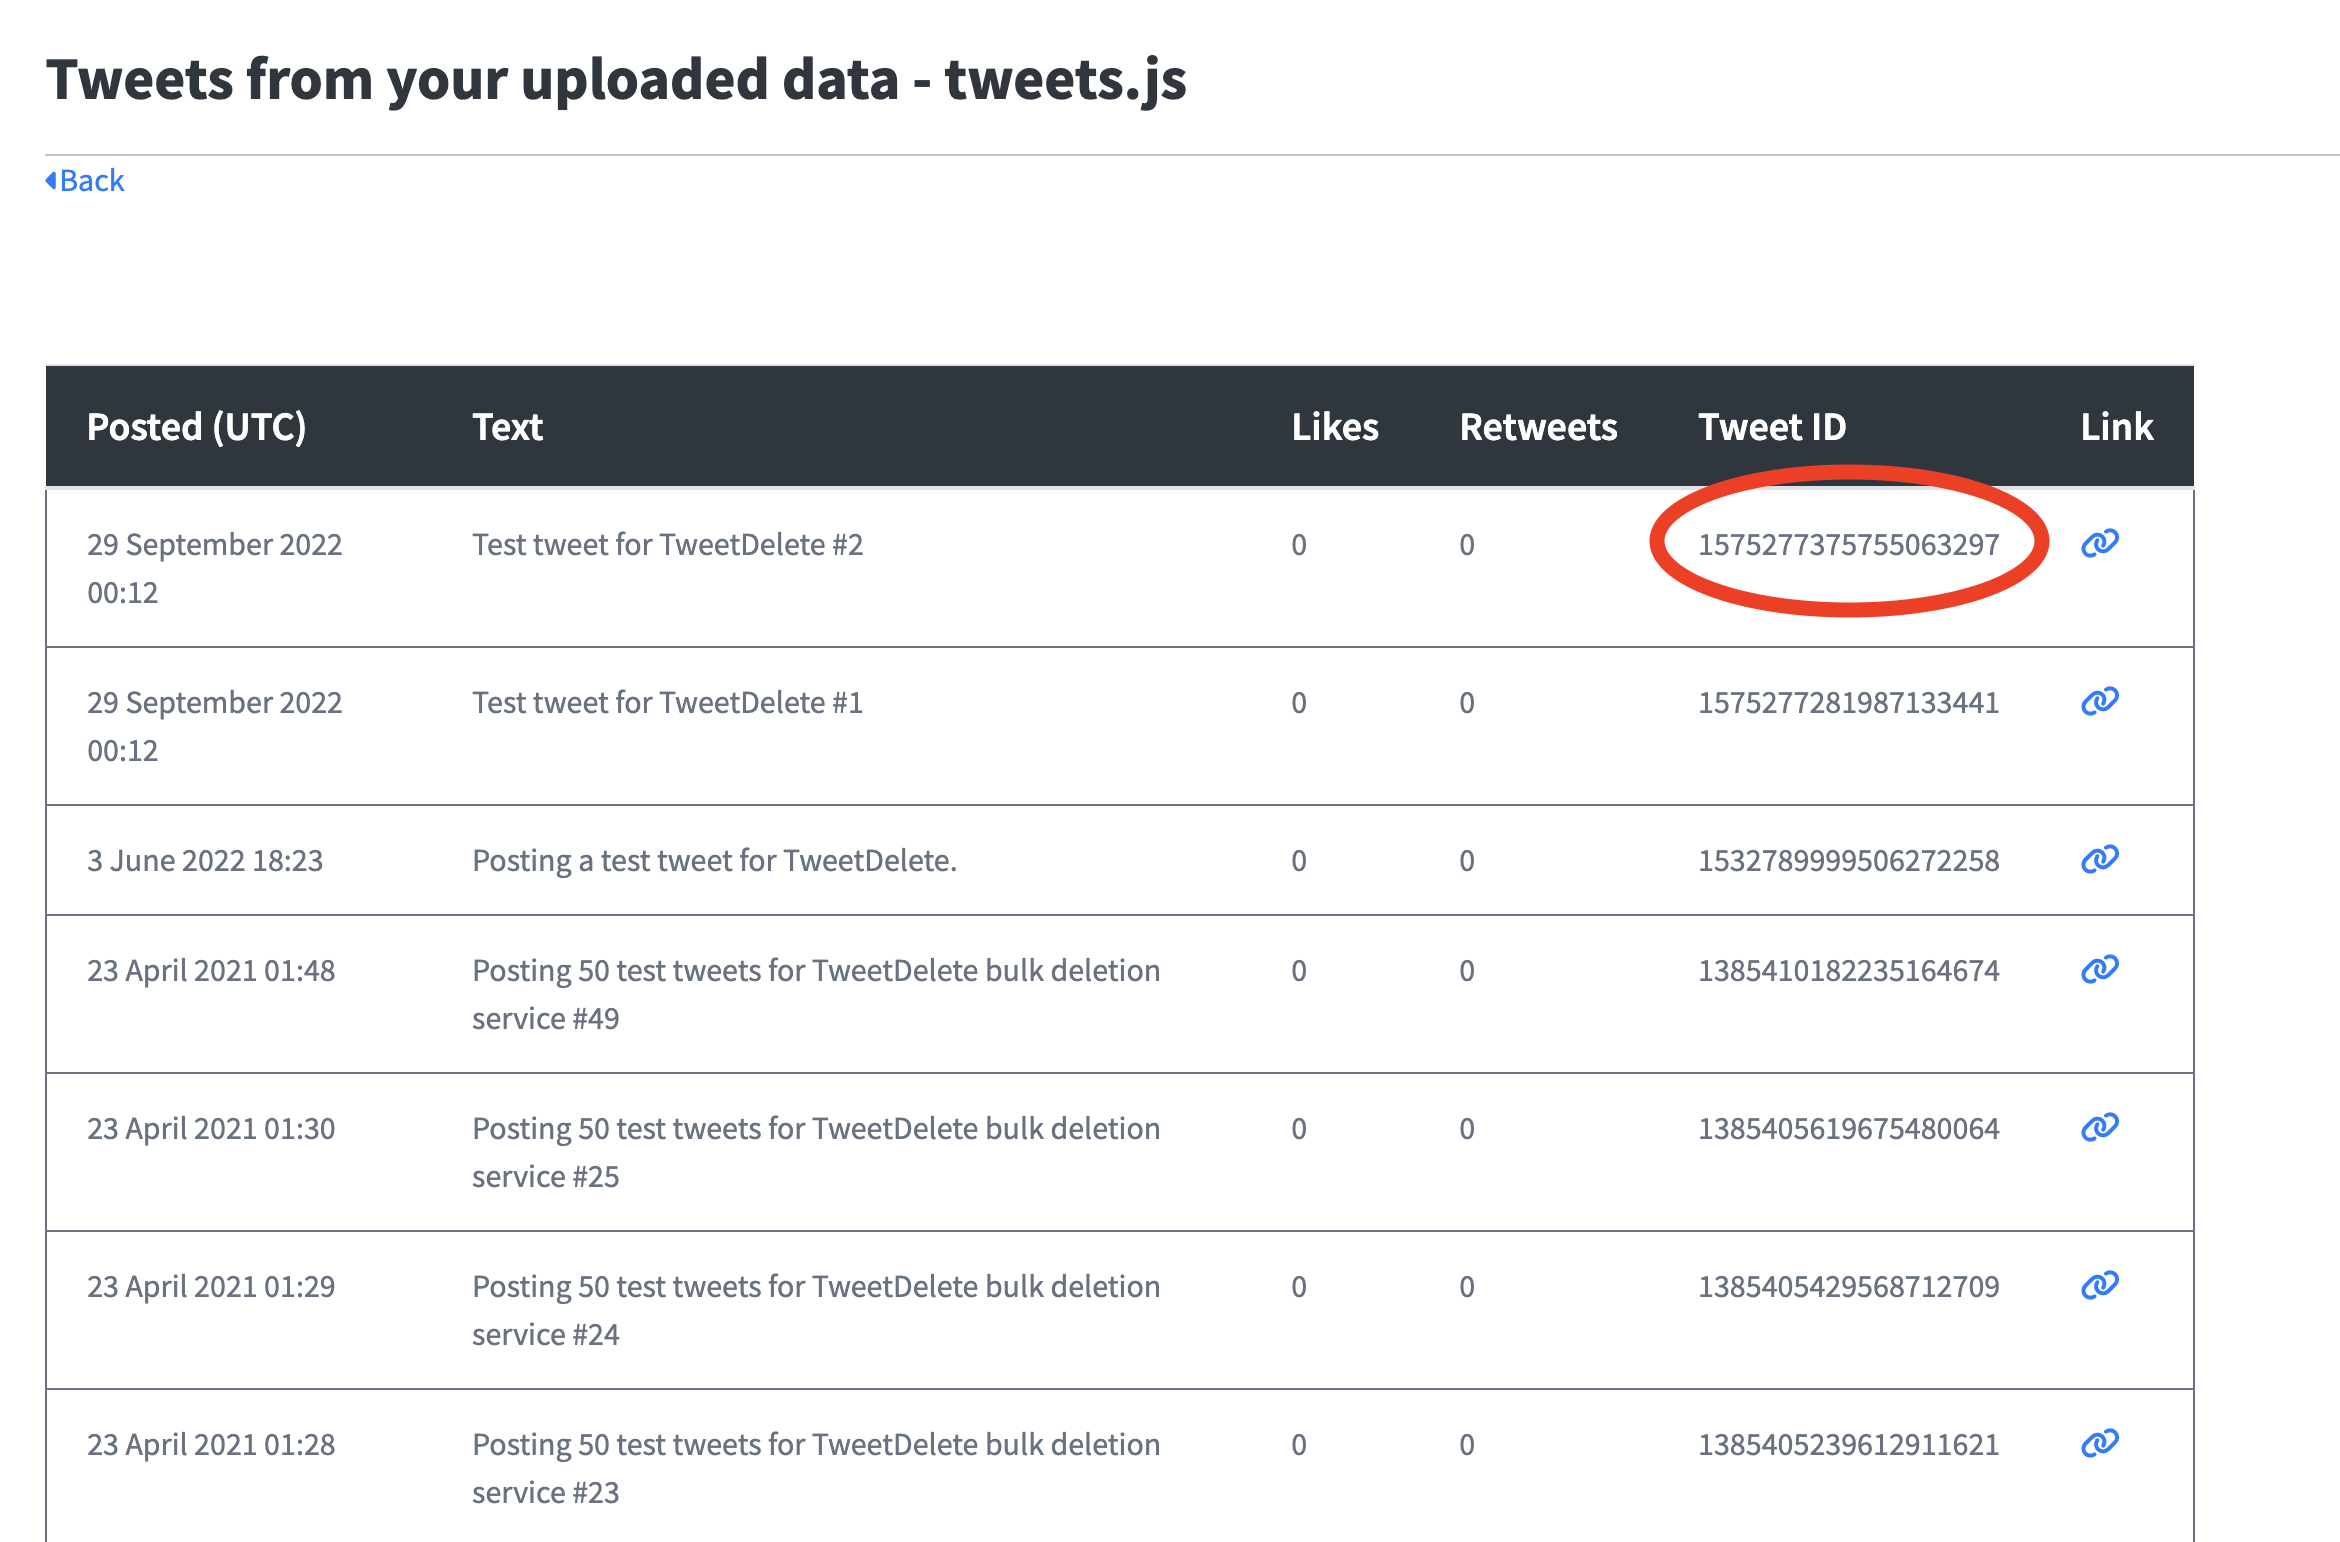Click the Text column header
Viewport: 2340px width, 1542px height.
point(507,427)
